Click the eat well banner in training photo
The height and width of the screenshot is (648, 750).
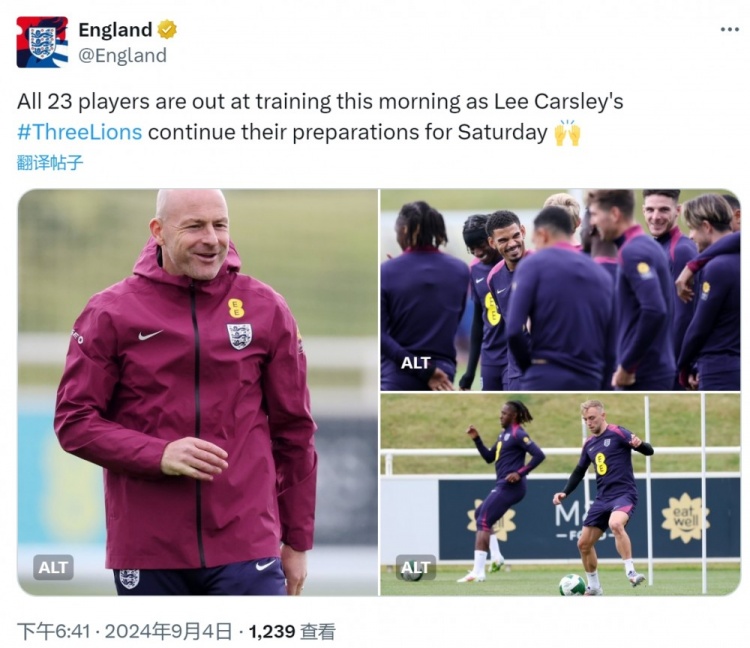[x=685, y=517]
